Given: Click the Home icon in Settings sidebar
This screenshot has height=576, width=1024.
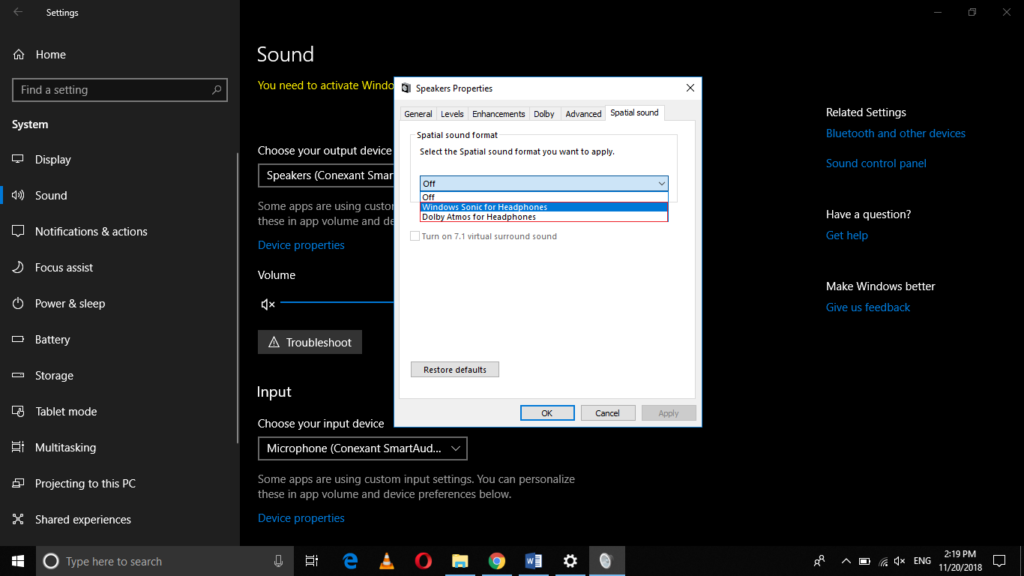Looking at the screenshot, I should click(x=18, y=55).
